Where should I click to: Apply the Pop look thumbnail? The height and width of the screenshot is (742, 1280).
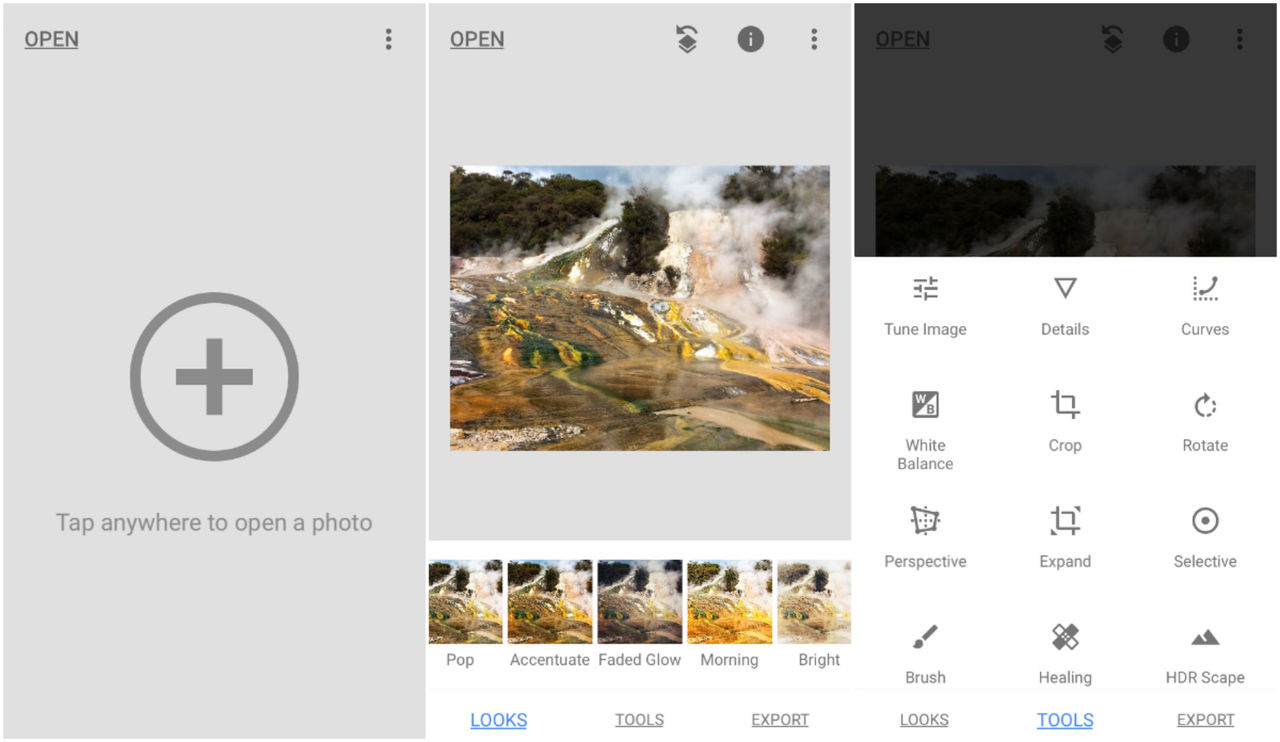point(465,601)
